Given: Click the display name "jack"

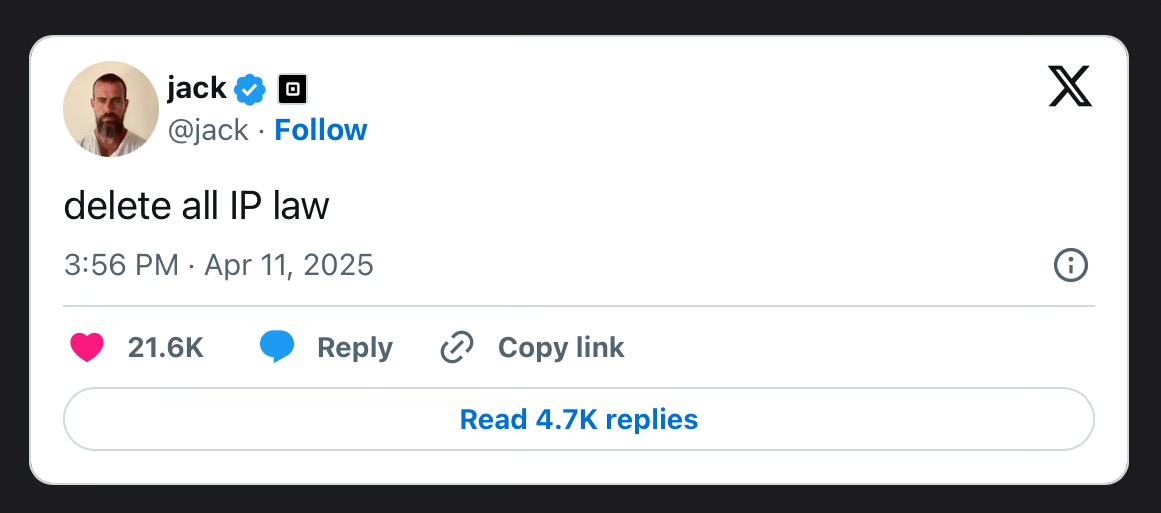Looking at the screenshot, I should (196, 89).
